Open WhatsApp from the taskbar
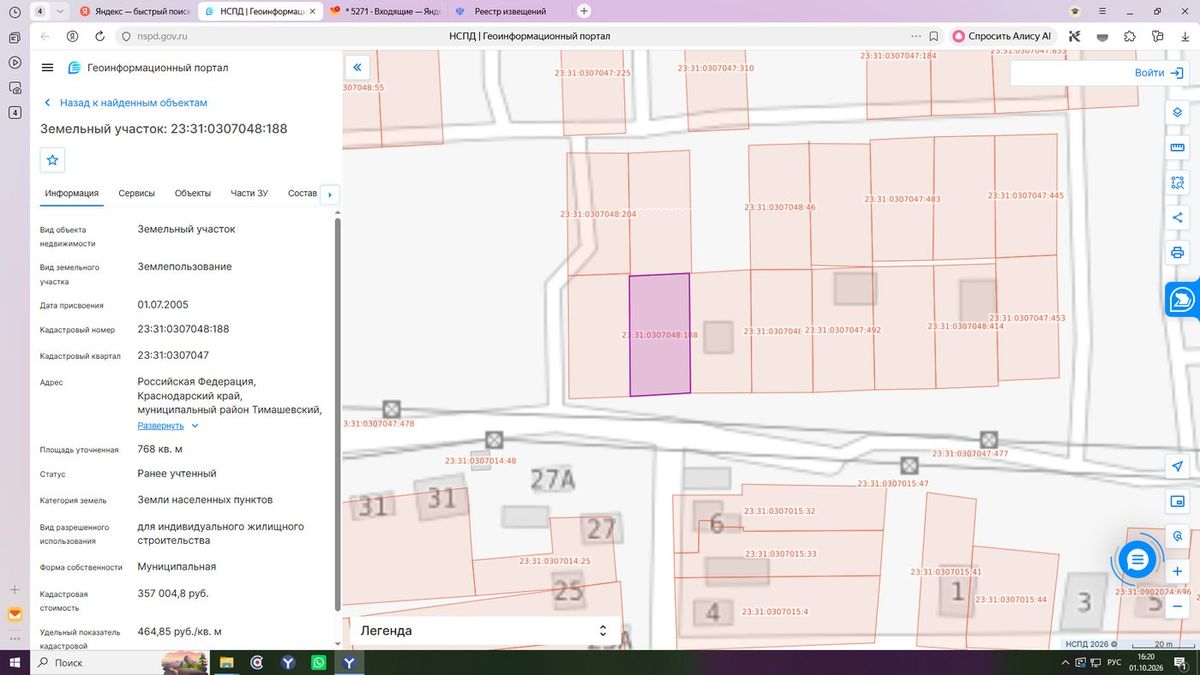This screenshot has width=1200, height=675. (x=318, y=662)
